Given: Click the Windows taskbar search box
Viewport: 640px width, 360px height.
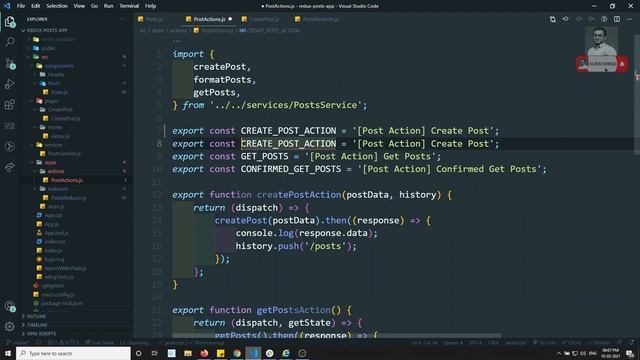Looking at the screenshot, I should pos(73,353).
